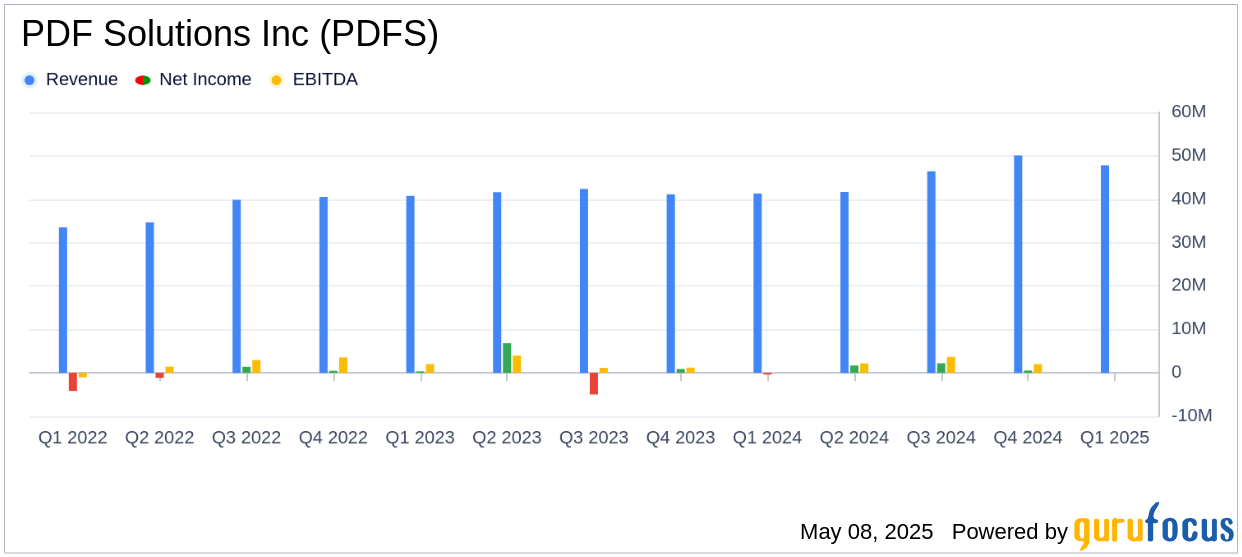Viewport: 1242px width, 557px height.
Task: Click the Q1 2022 red net income bar
Action: 73,382
